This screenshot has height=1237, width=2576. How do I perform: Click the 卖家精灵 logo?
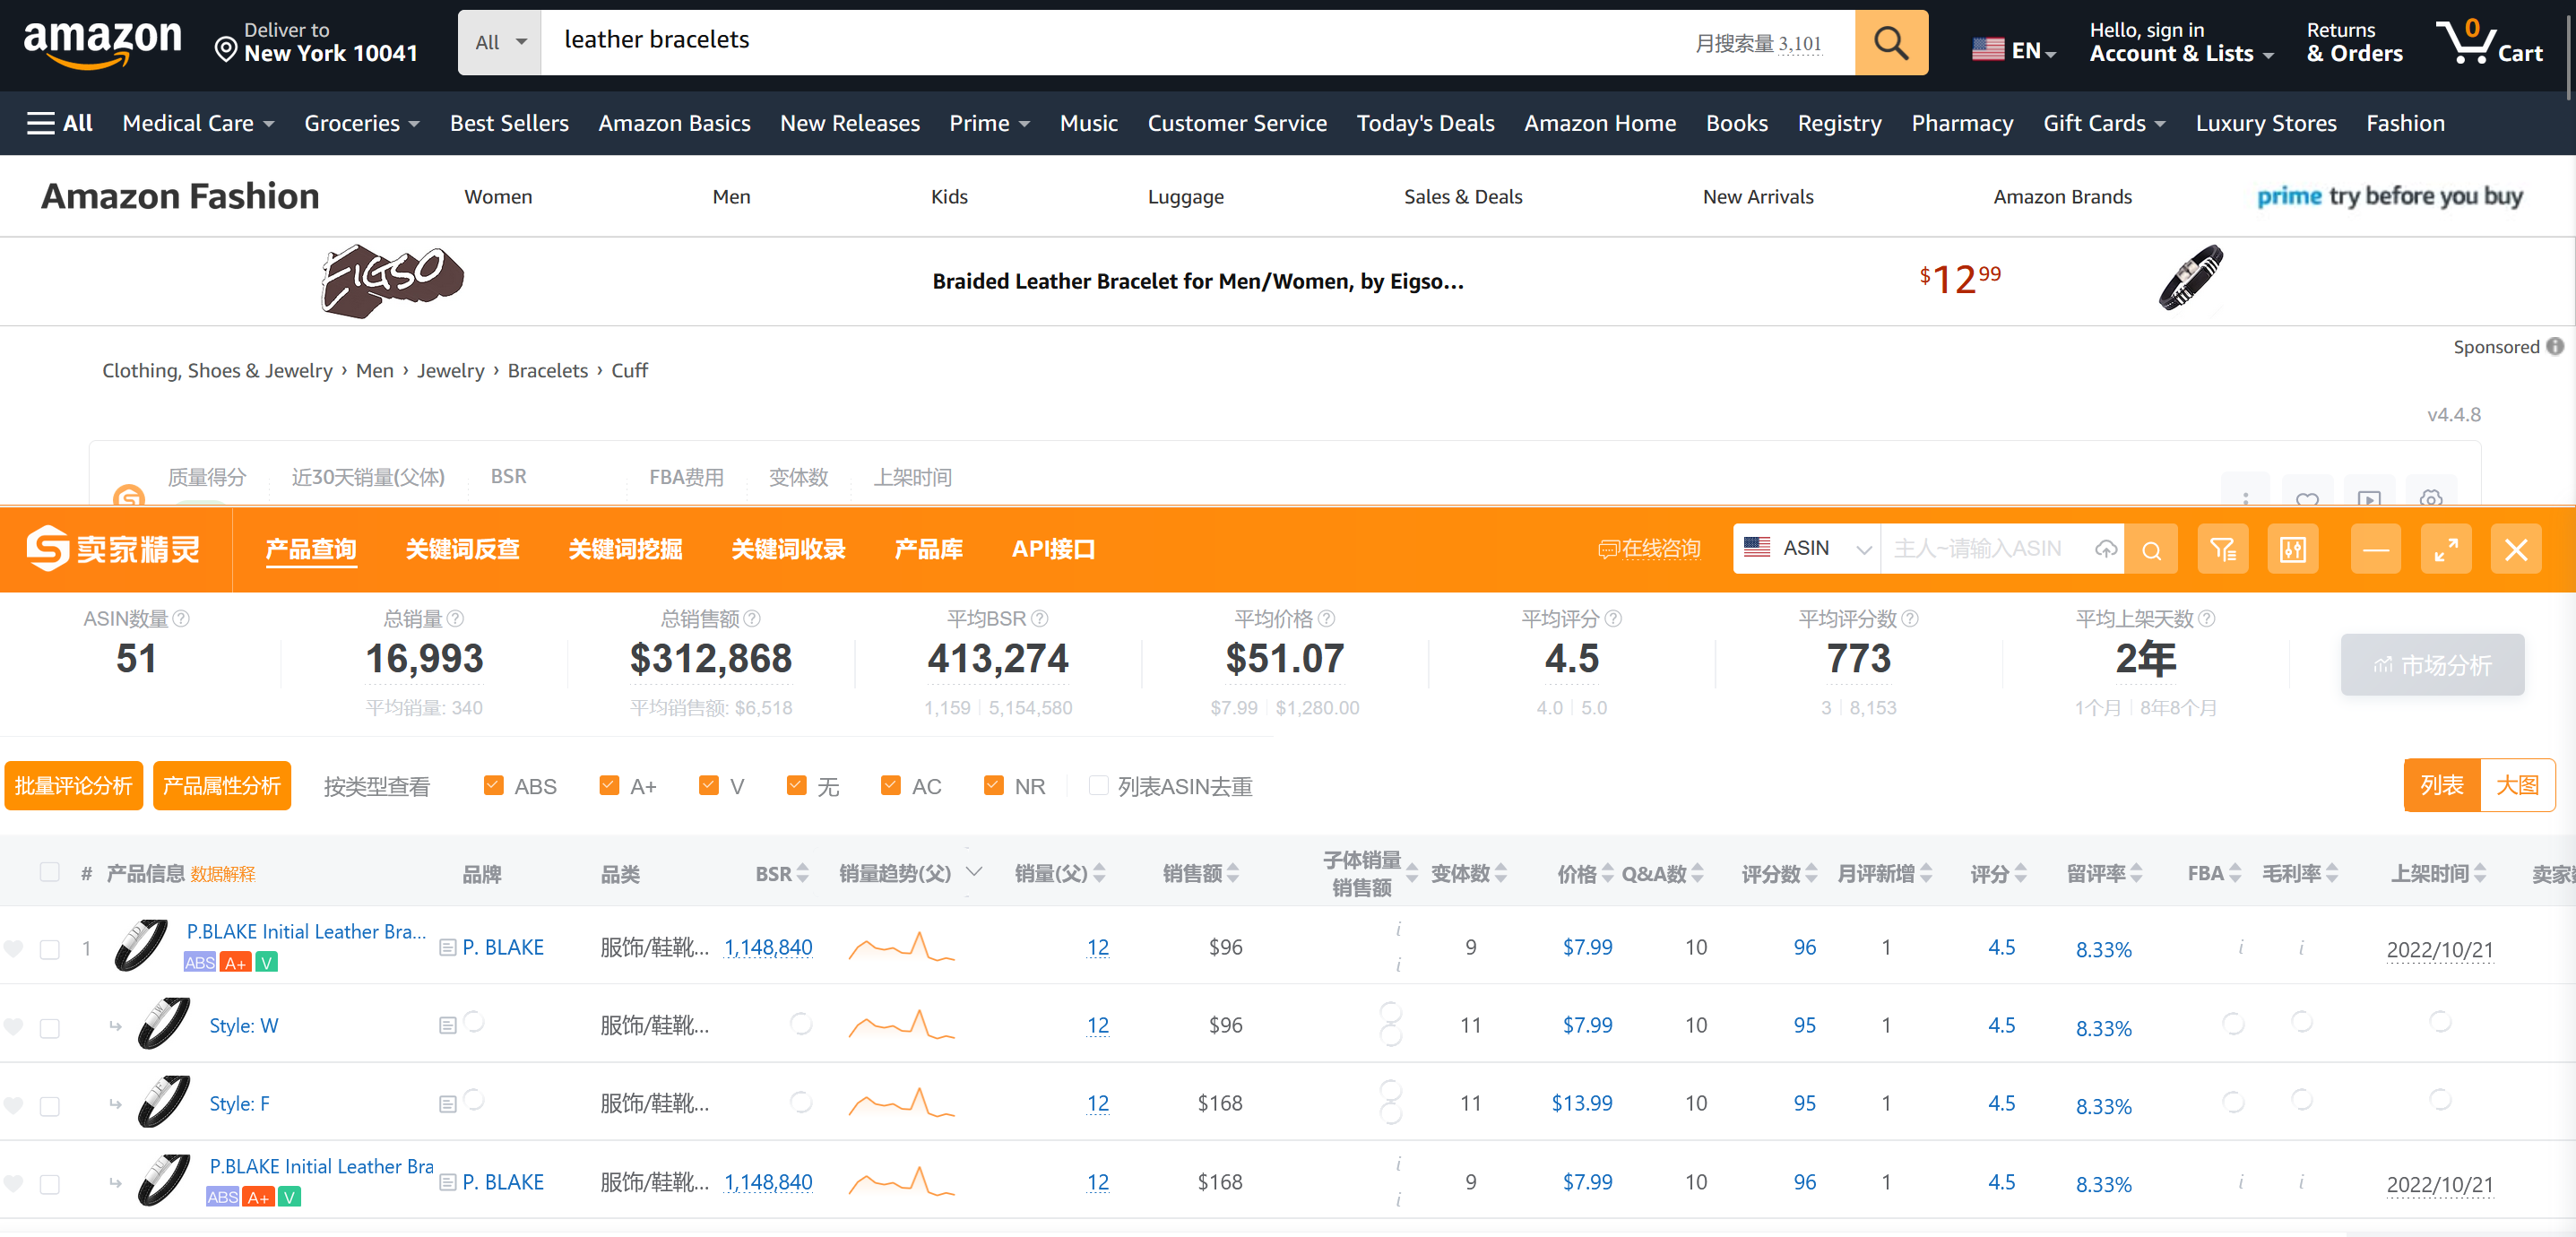[x=113, y=549]
